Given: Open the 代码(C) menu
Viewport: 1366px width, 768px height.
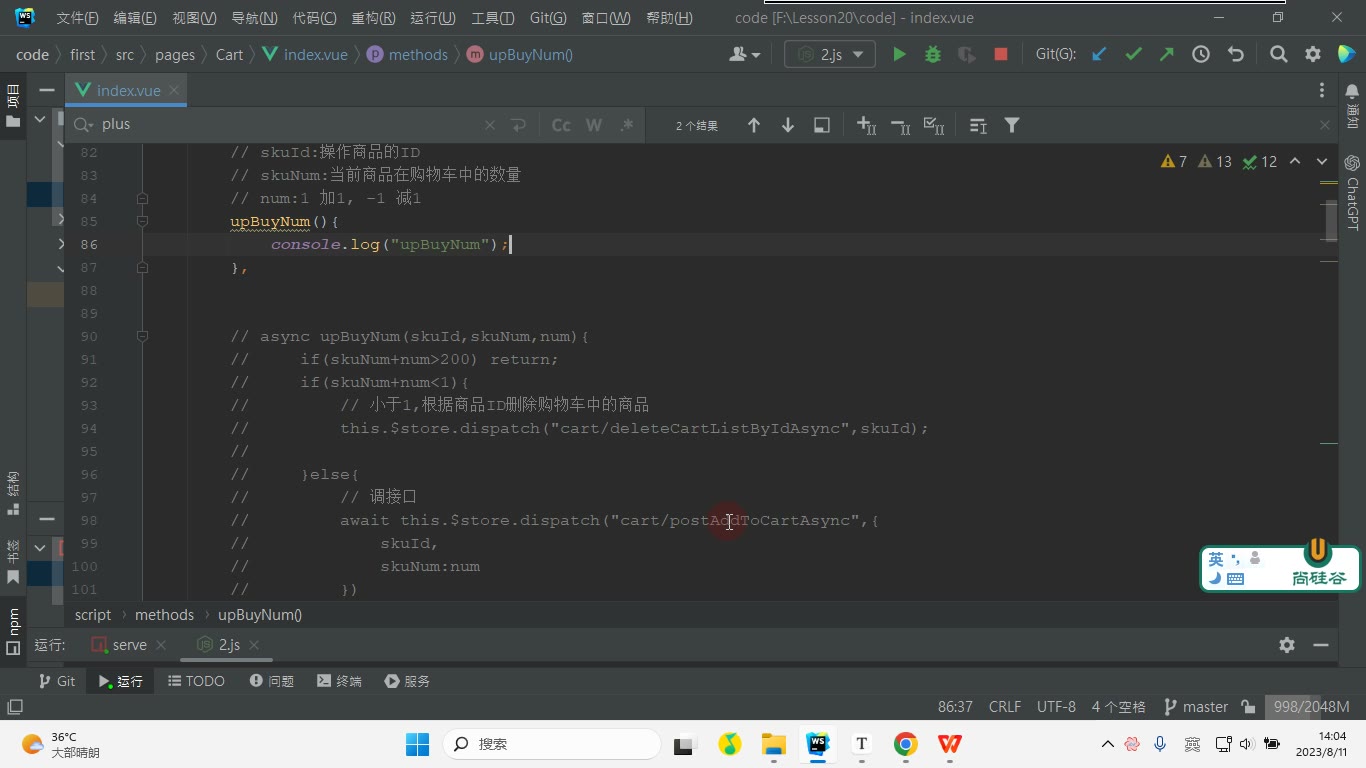Looking at the screenshot, I should click(314, 18).
